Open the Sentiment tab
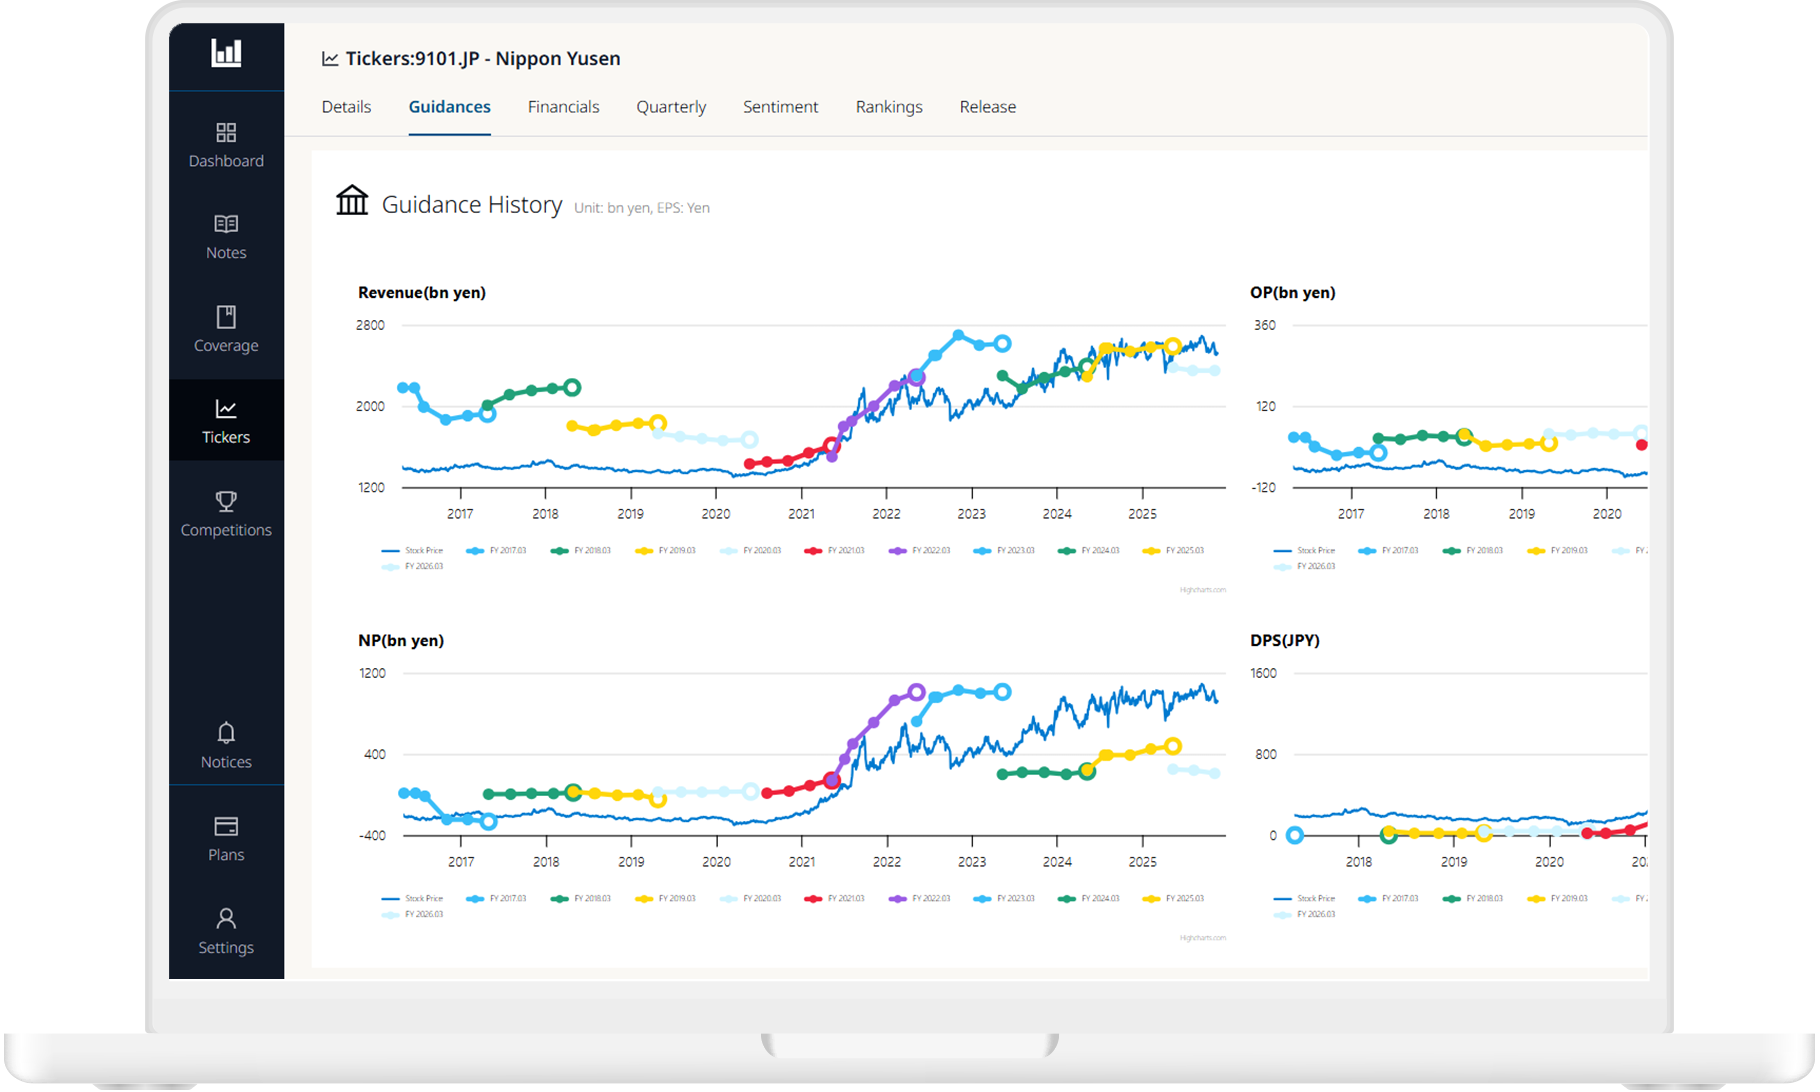1820x1092 pixels. [780, 107]
